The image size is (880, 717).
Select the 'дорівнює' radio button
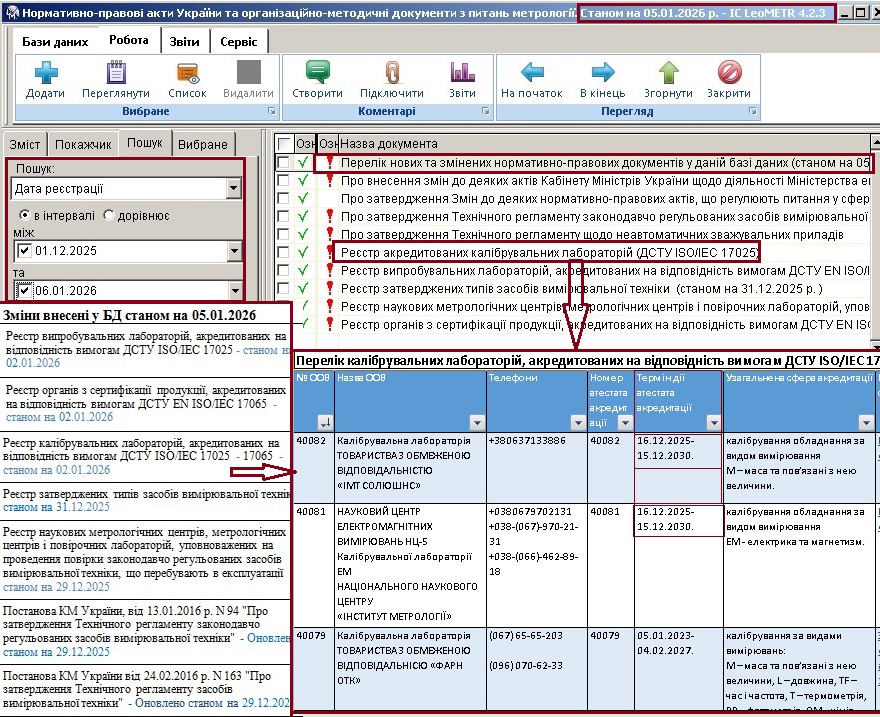[108, 216]
